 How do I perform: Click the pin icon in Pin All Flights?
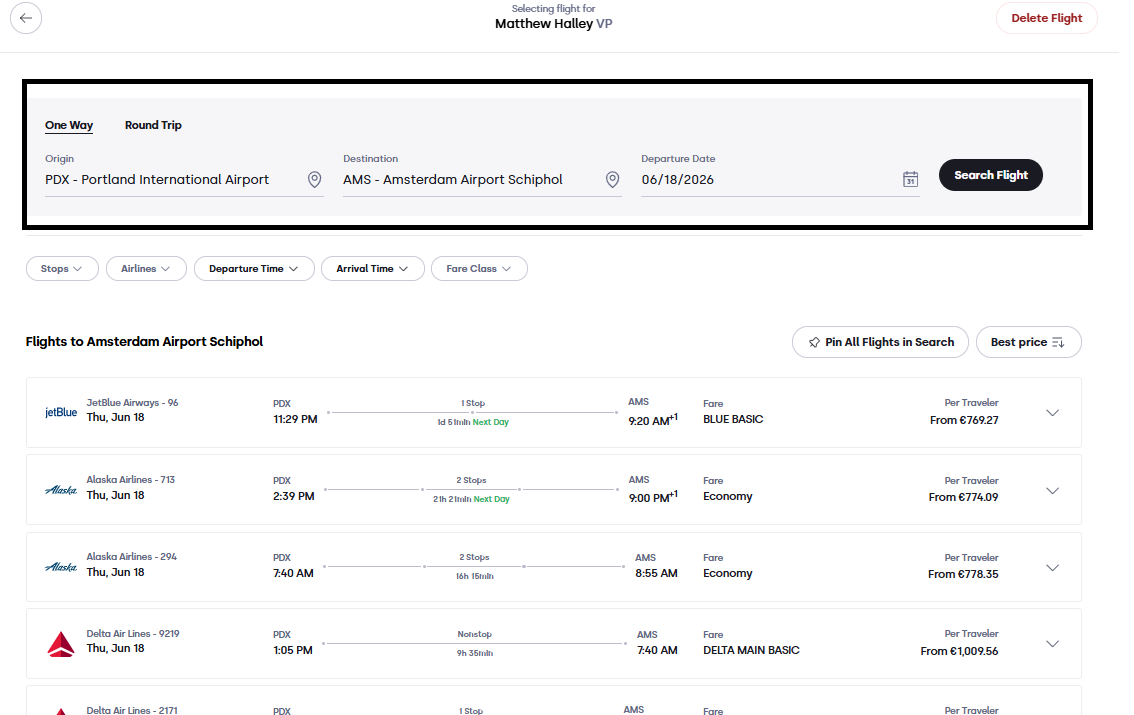[x=814, y=343]
